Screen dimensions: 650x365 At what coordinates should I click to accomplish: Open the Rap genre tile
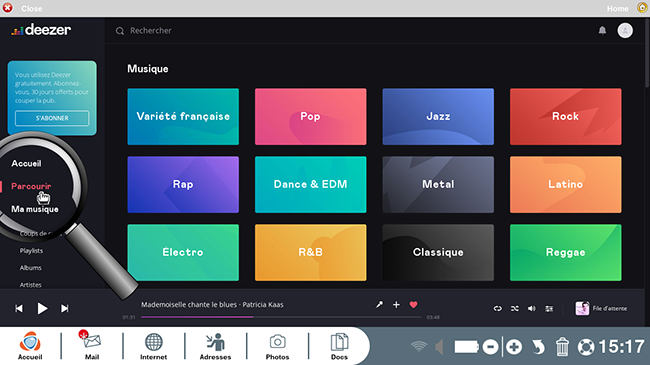(x=183, y=185)
